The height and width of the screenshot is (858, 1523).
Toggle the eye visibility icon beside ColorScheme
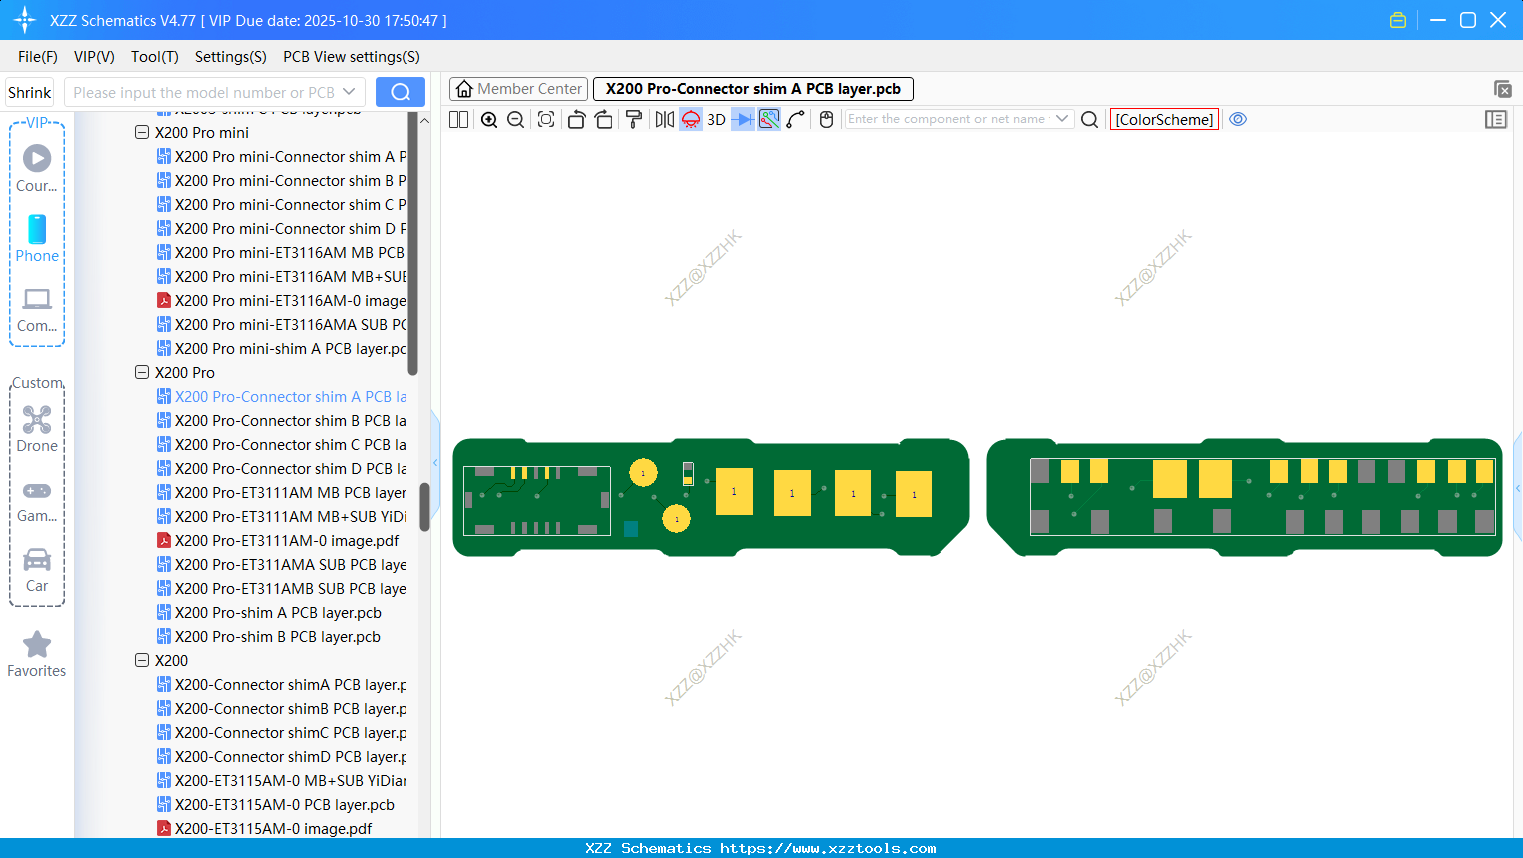tap(1238, 119)
